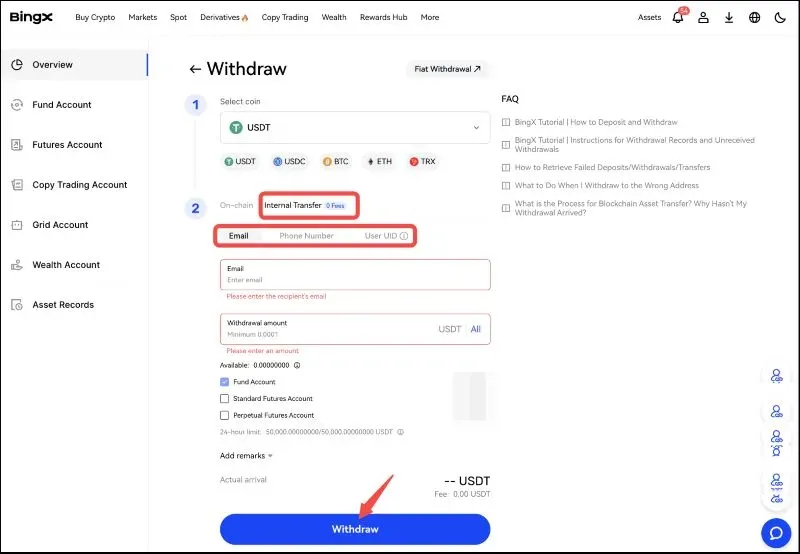Check the Standard Futures Account box

(224, 399)
